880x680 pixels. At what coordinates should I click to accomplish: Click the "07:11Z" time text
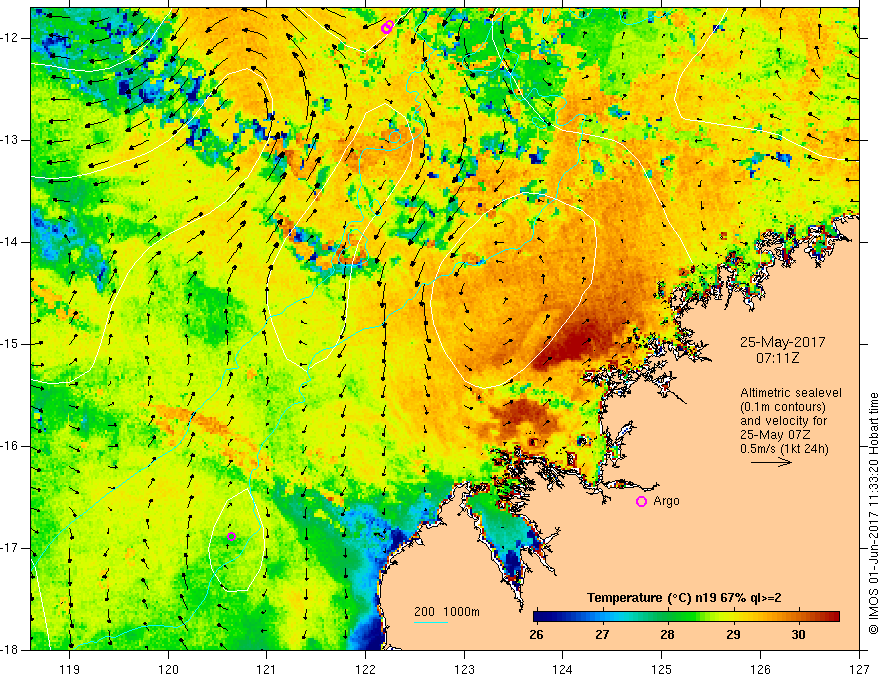(777, 357)
